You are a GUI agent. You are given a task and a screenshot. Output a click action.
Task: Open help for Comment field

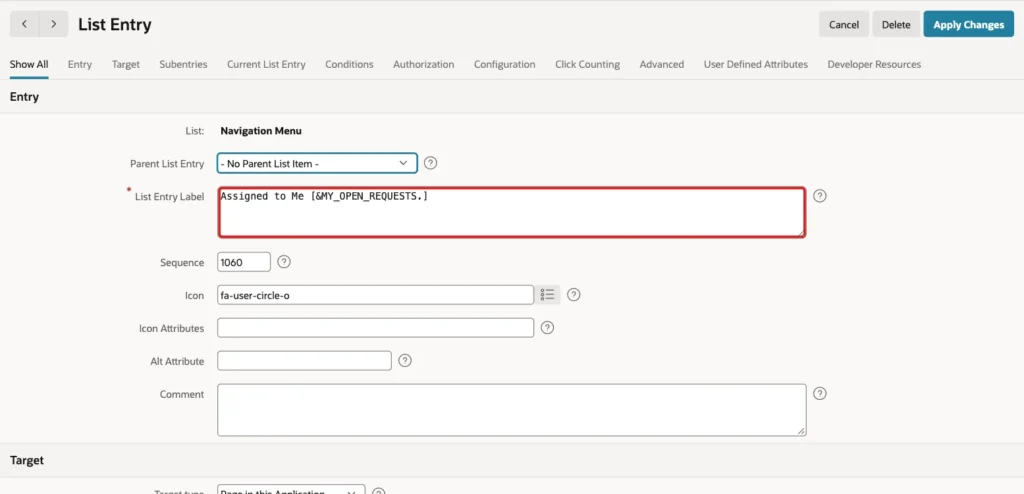coord(820,393)
